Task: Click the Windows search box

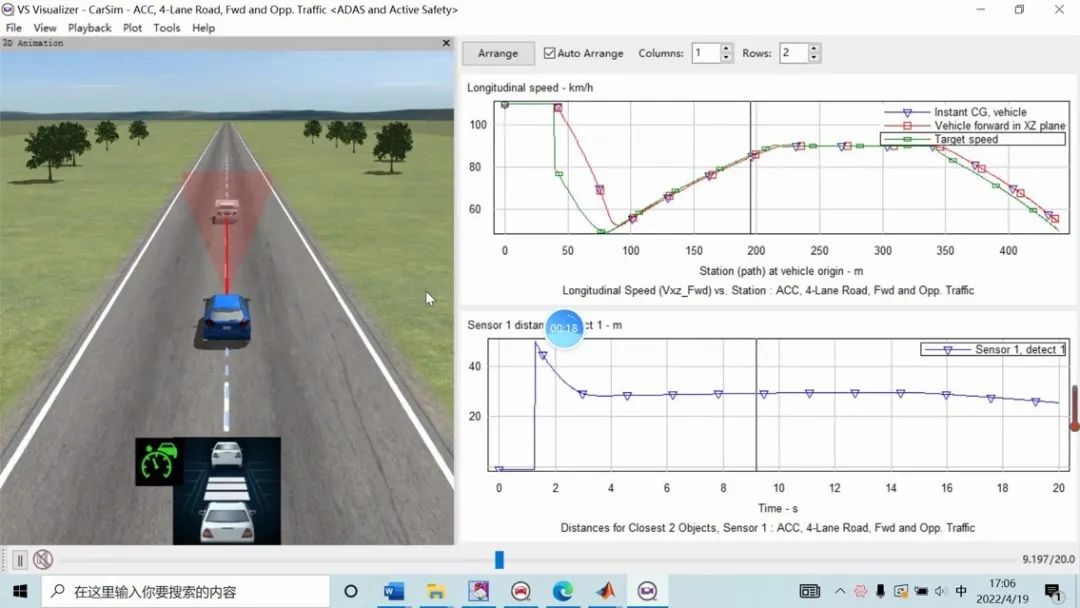Action: click(190, 591)
